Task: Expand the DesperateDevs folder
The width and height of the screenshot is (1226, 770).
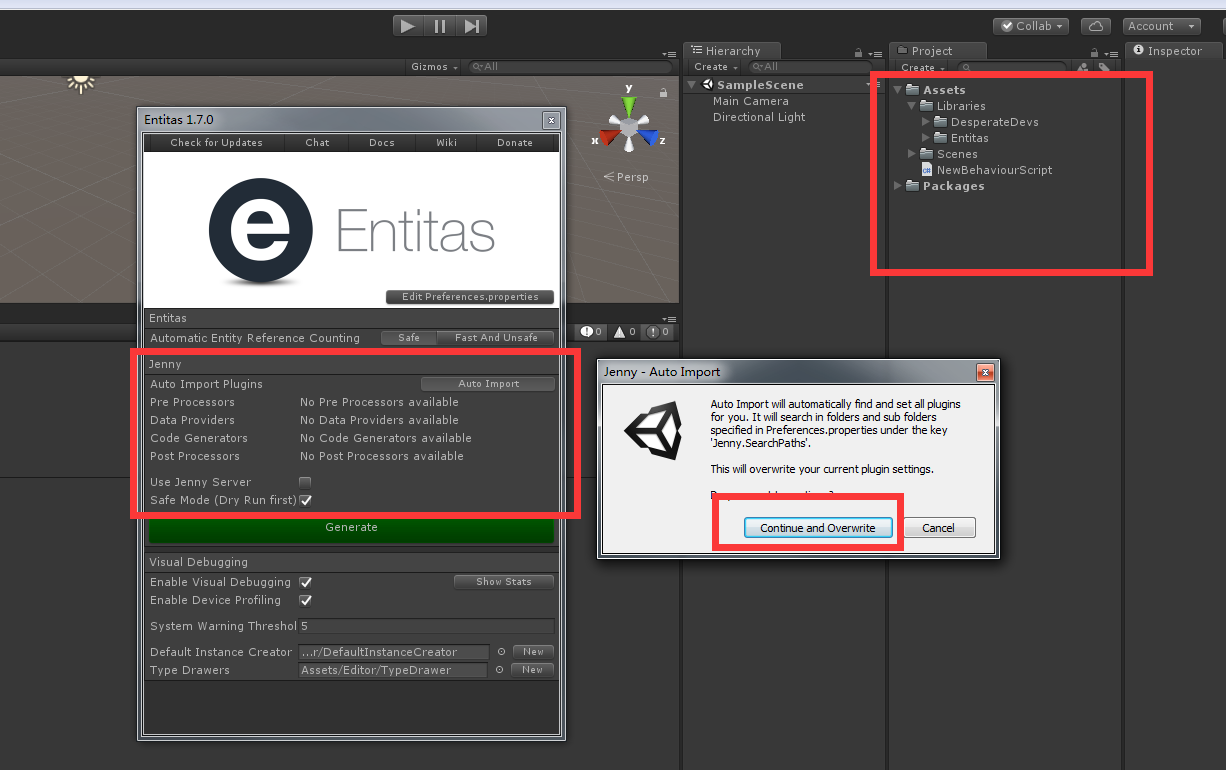Action: click(x=924, y=121)
